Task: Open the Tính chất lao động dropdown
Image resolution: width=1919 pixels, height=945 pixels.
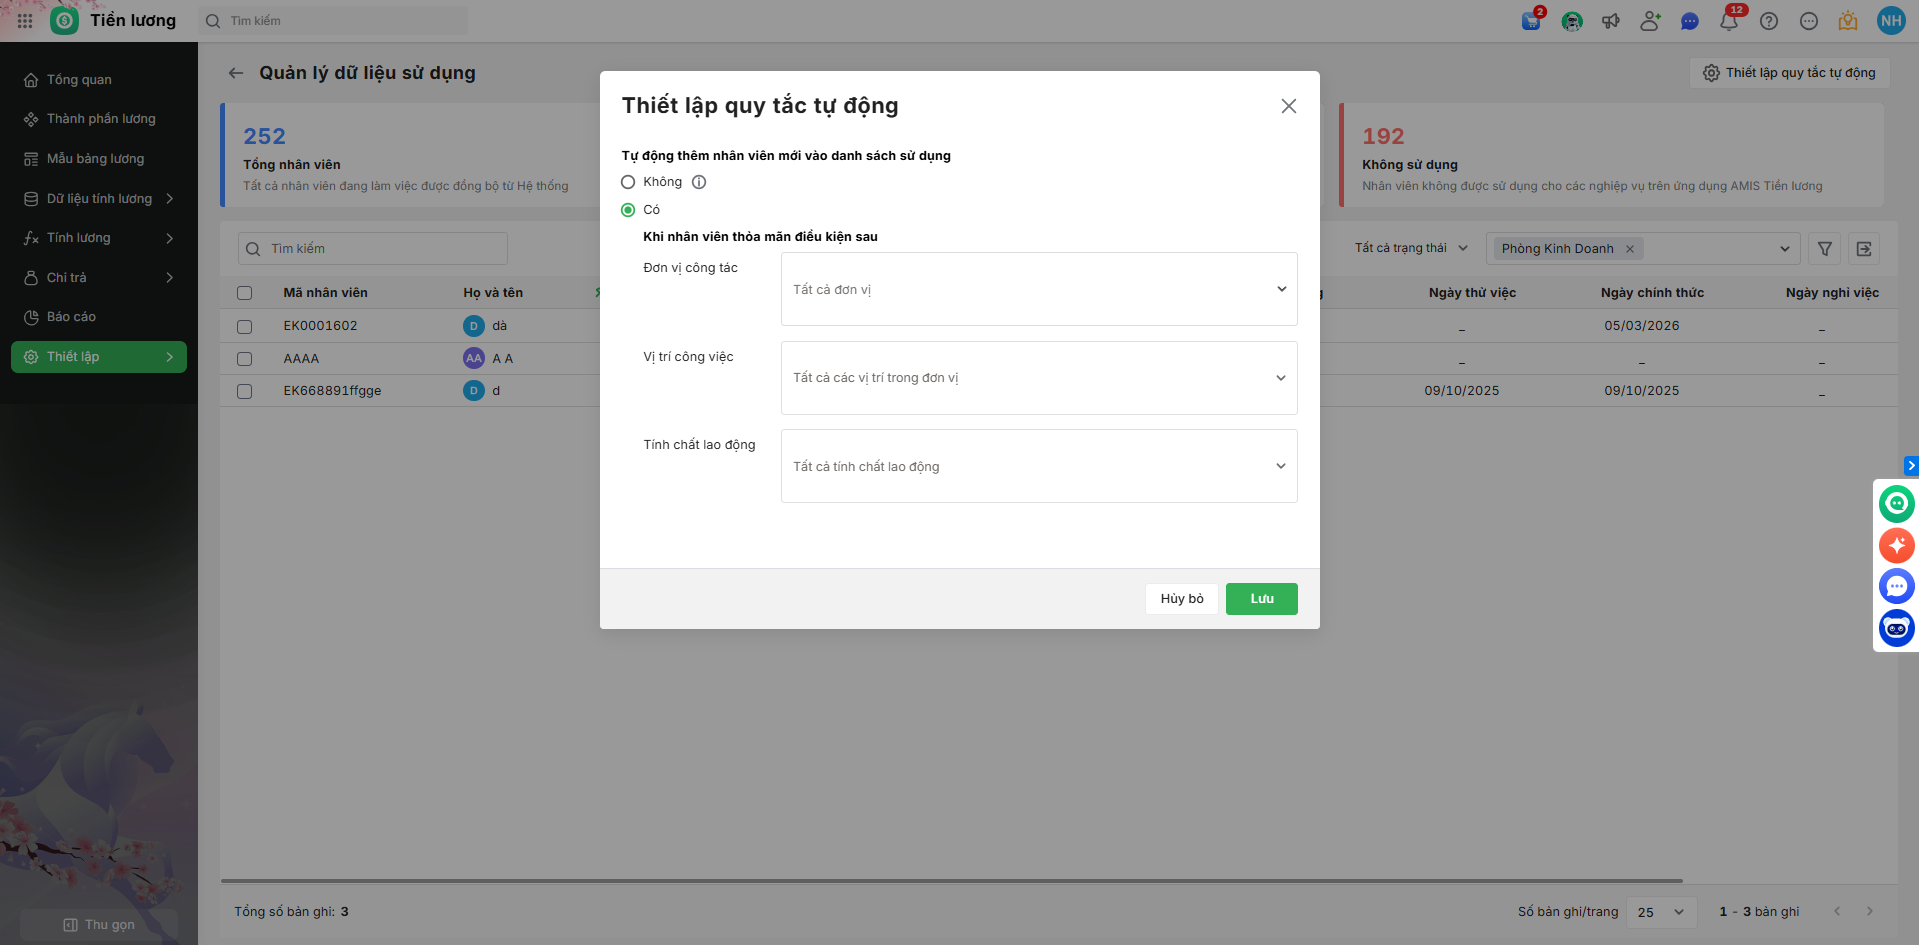Action: pos(1038,466)
